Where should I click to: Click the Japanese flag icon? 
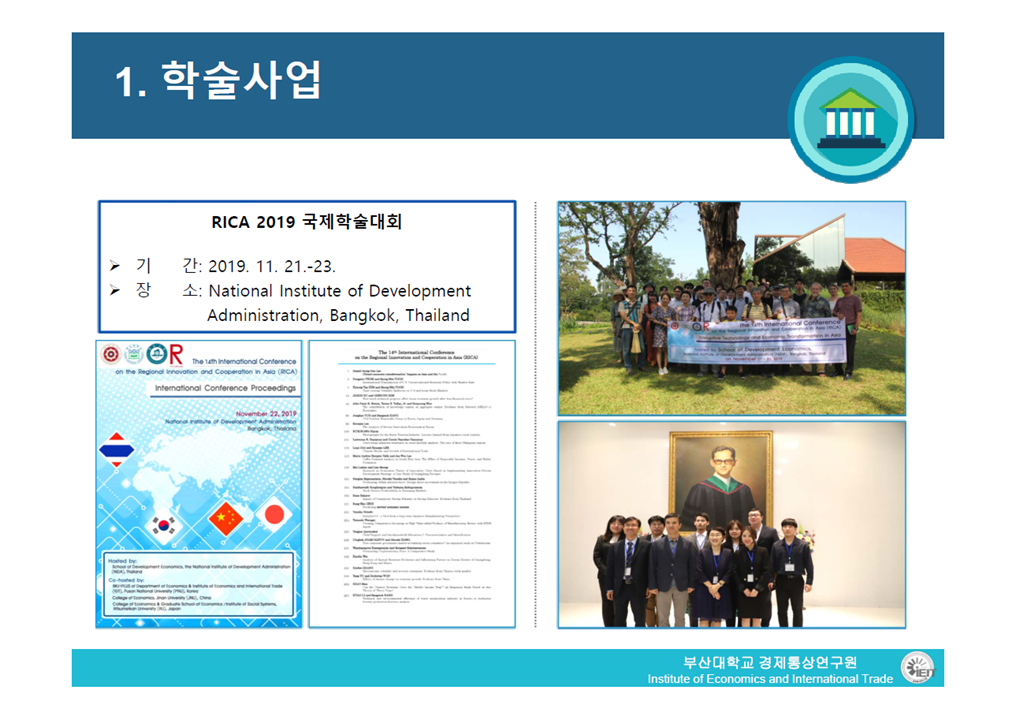[x=273, y=514]
